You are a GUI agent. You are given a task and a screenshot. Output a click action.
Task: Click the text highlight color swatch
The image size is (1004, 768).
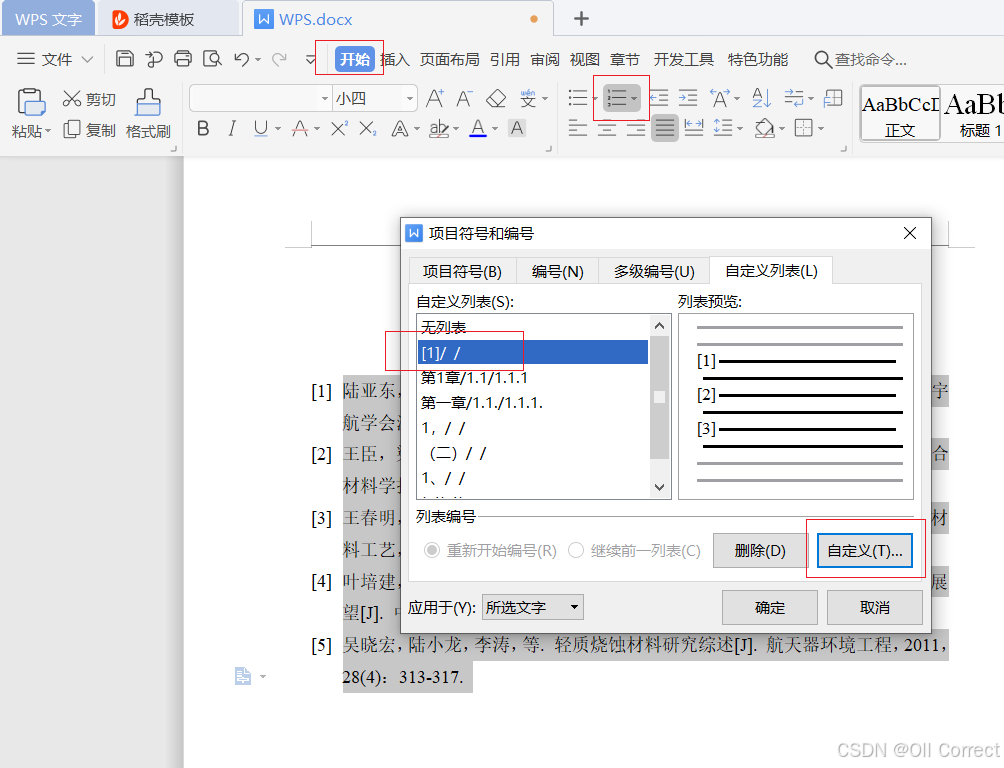click(439, 129)
